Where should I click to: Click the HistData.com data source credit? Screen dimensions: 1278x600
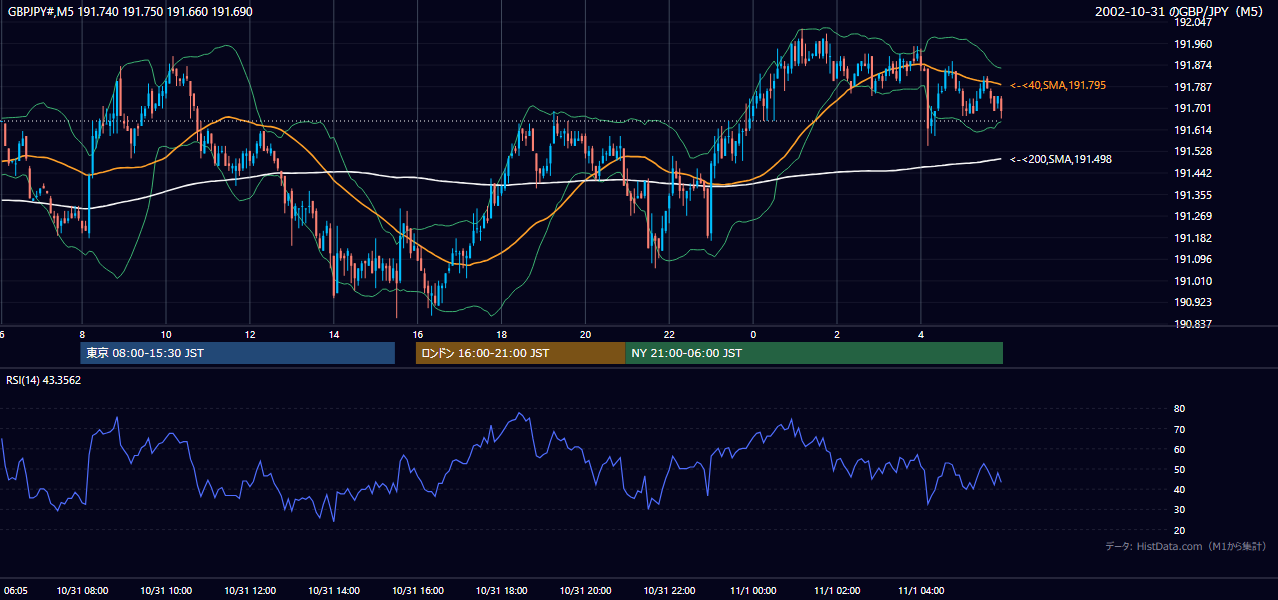pos(1185,546)
